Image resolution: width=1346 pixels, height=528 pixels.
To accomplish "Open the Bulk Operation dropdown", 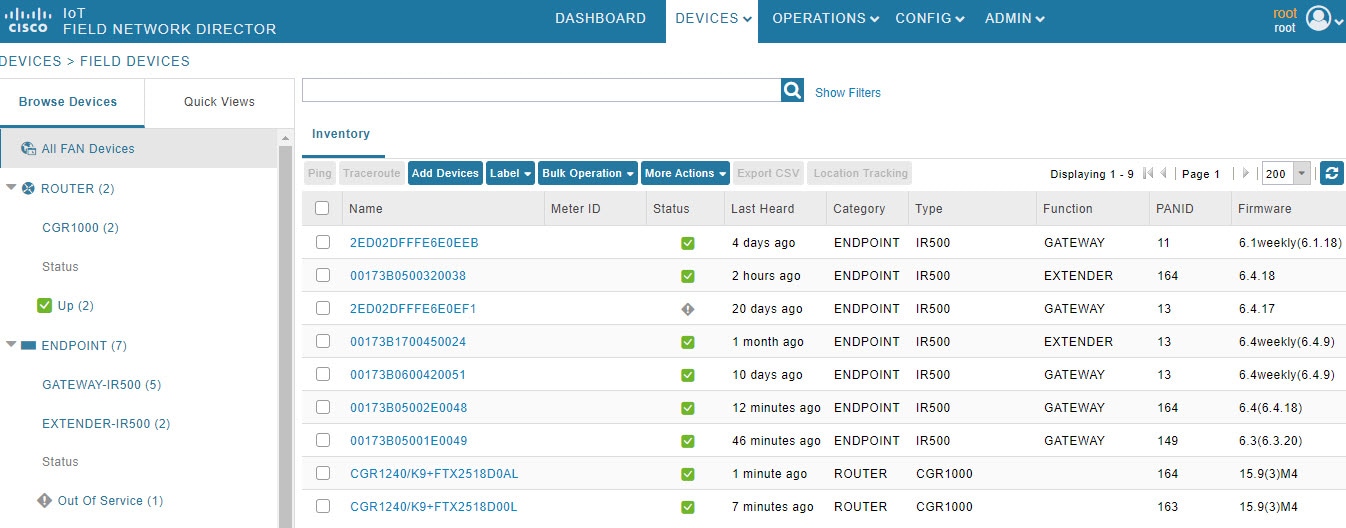I will click(x=588, y=173).
